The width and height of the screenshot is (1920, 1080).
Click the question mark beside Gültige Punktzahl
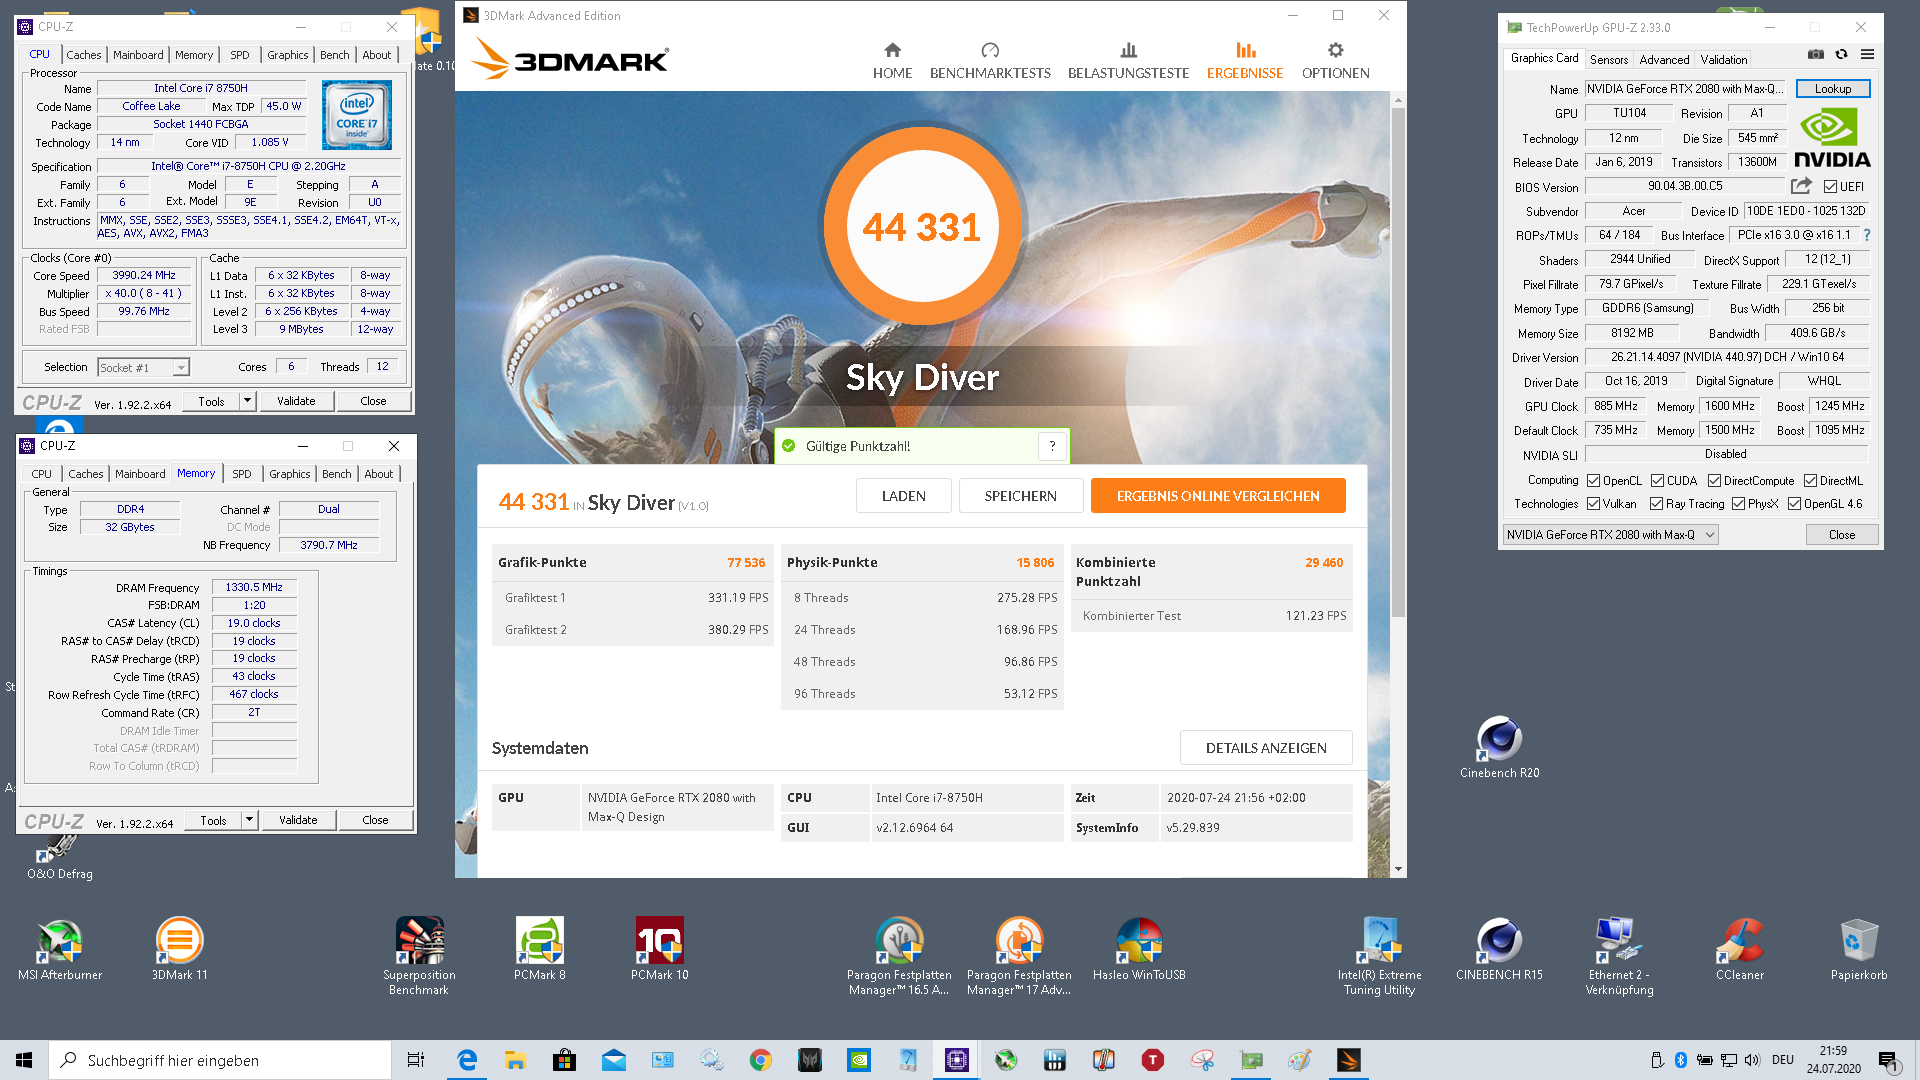[x=1052, y=446]
